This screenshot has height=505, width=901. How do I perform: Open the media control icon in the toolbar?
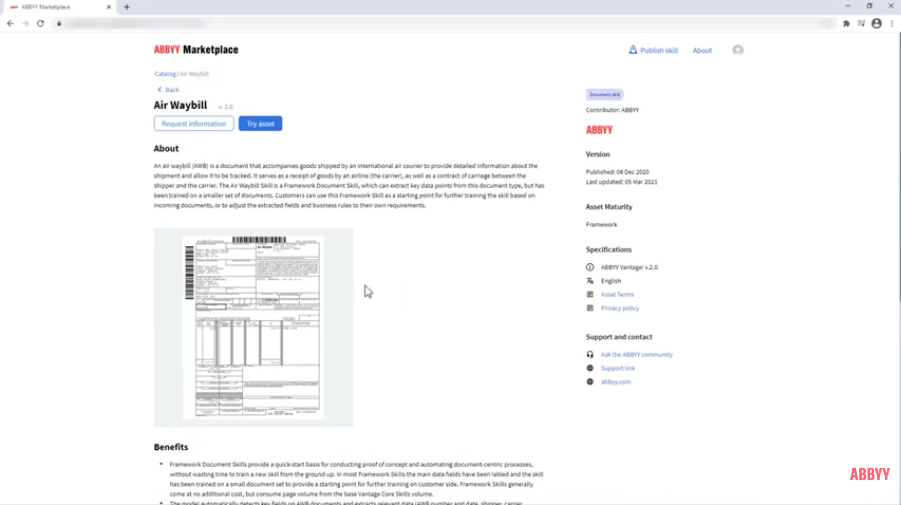[861, 24]
